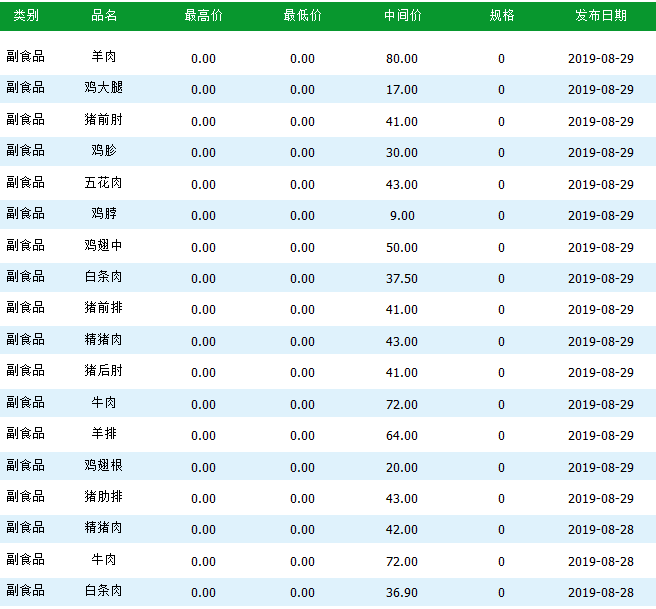Select 白条肉 in the 37.50 row
Viewport: 656px width, 609px height.
(x=104, y=276)
